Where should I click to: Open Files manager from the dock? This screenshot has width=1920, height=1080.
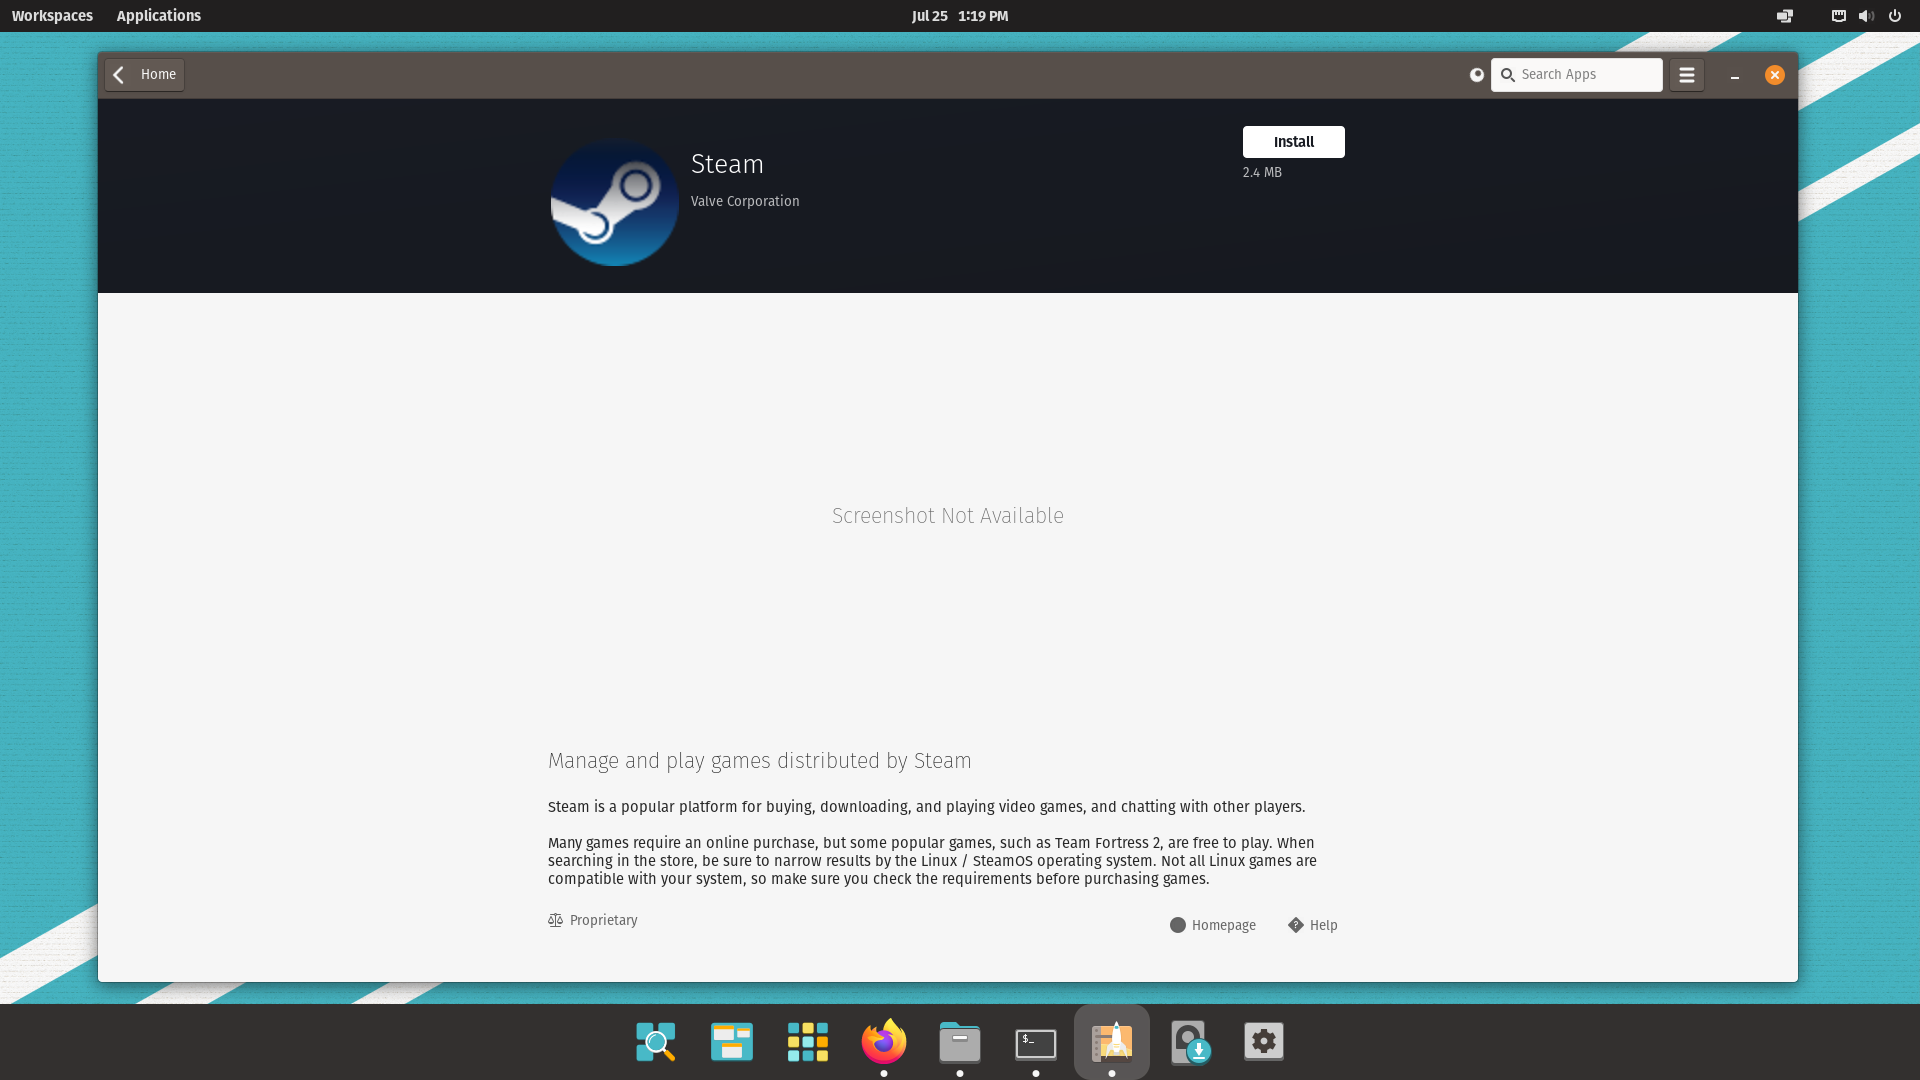click(959, 1042)
